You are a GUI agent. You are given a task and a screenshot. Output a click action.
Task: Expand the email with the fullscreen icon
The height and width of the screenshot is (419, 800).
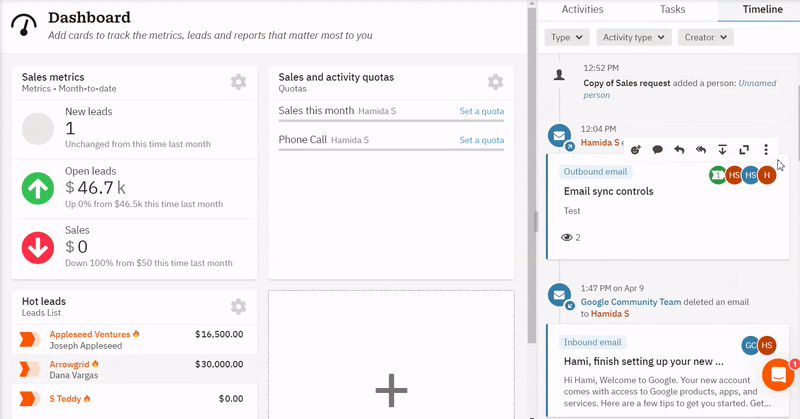point(744,149)
